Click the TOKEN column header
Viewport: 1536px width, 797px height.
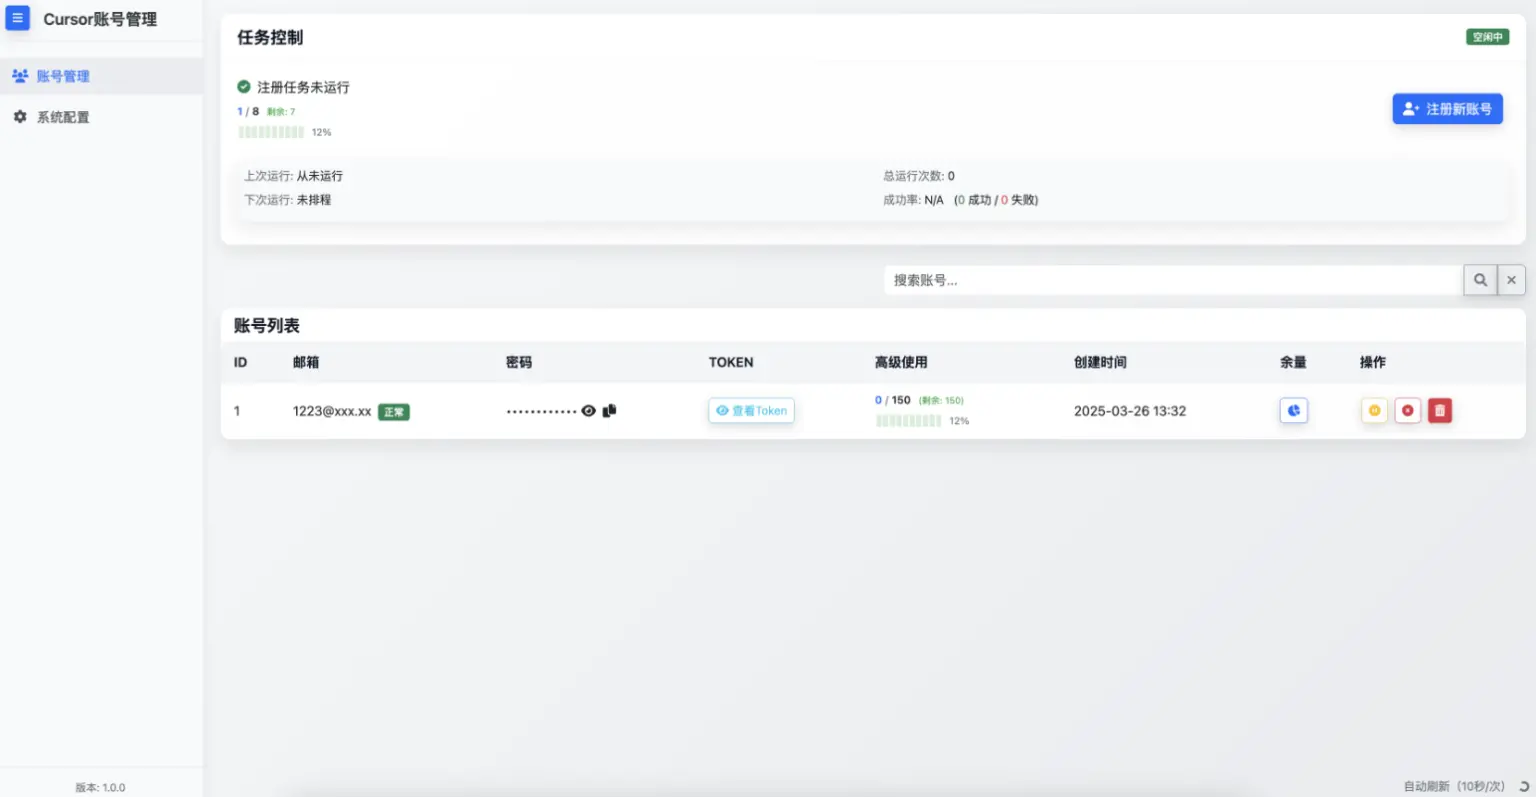(x=731, y=362)
